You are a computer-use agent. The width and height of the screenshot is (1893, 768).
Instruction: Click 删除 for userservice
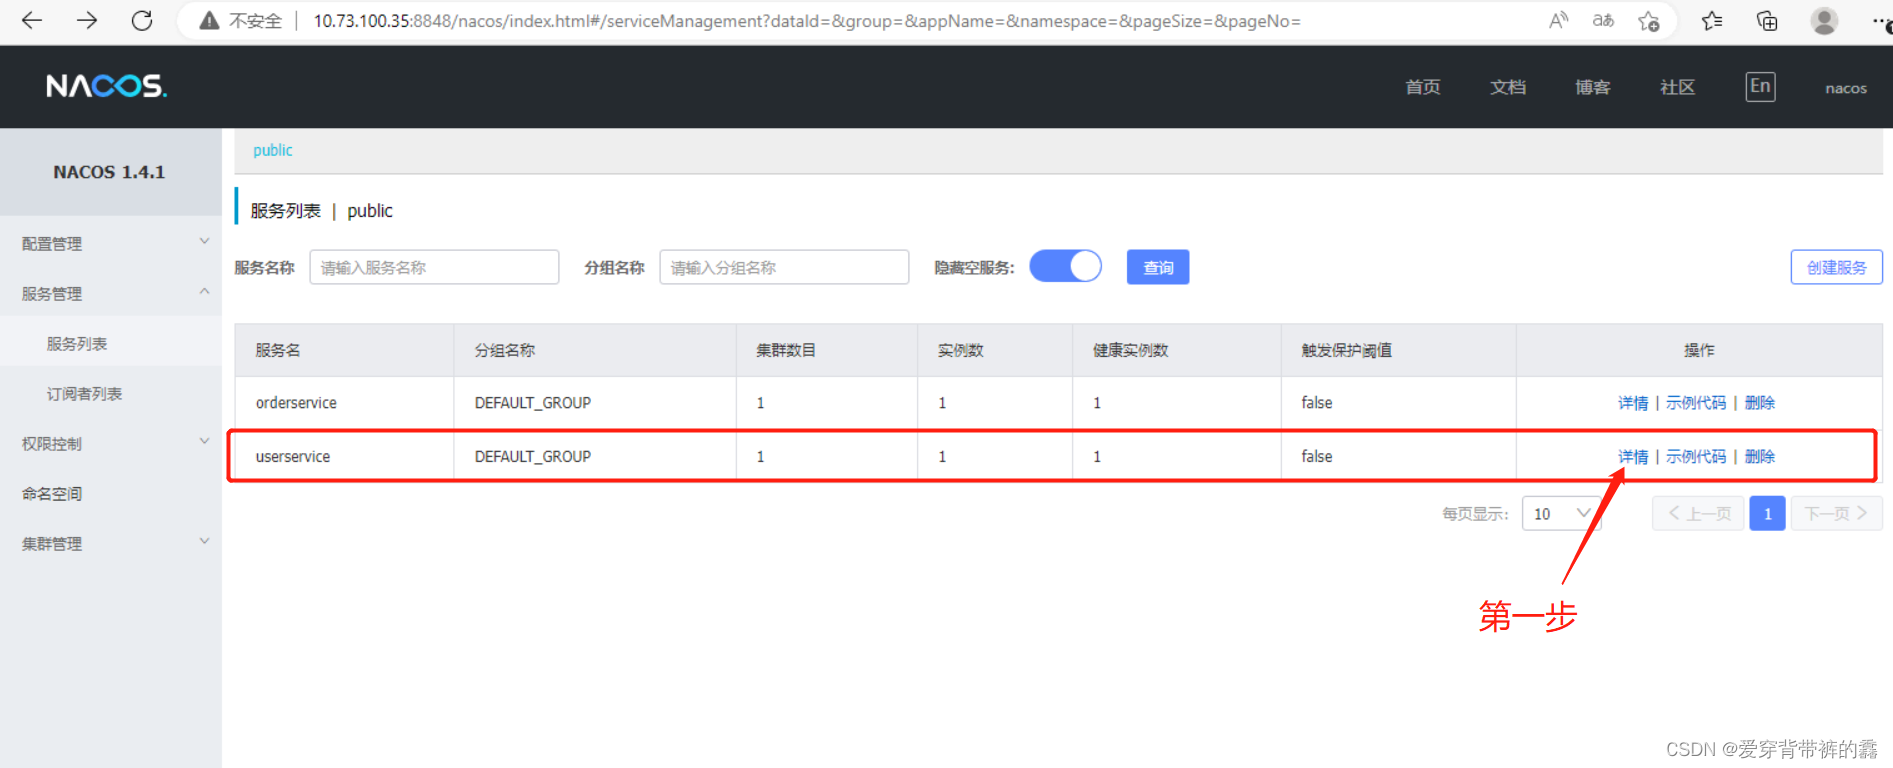click(x=1760, y=456)
